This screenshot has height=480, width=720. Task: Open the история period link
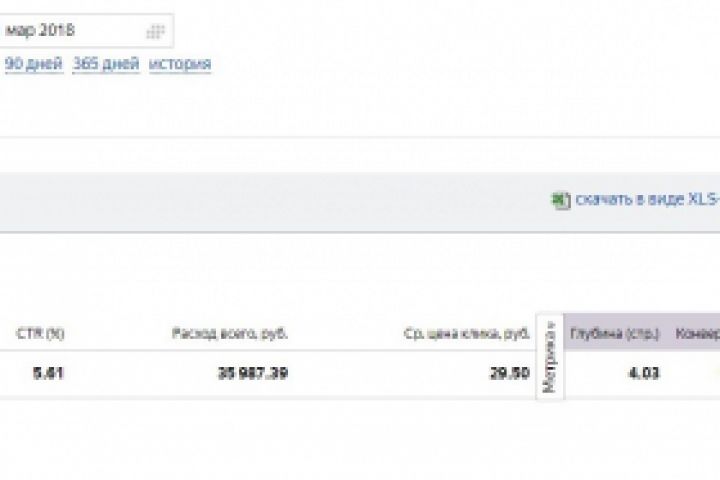tap(180, 63)
